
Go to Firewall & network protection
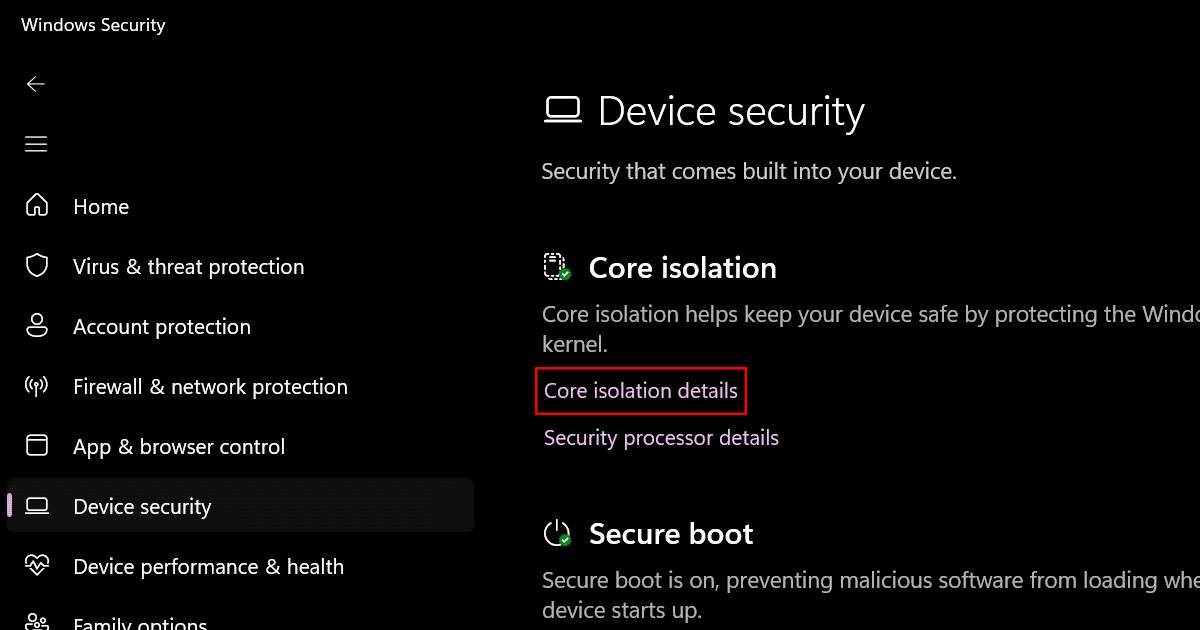pyautogui.click(x=210, y=387)
